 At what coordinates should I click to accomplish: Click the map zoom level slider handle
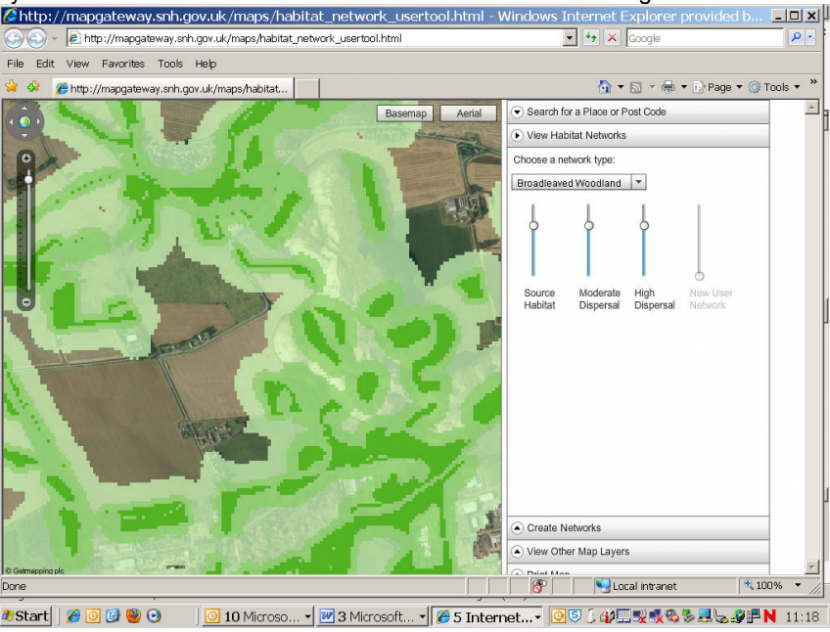coord(28,179)
